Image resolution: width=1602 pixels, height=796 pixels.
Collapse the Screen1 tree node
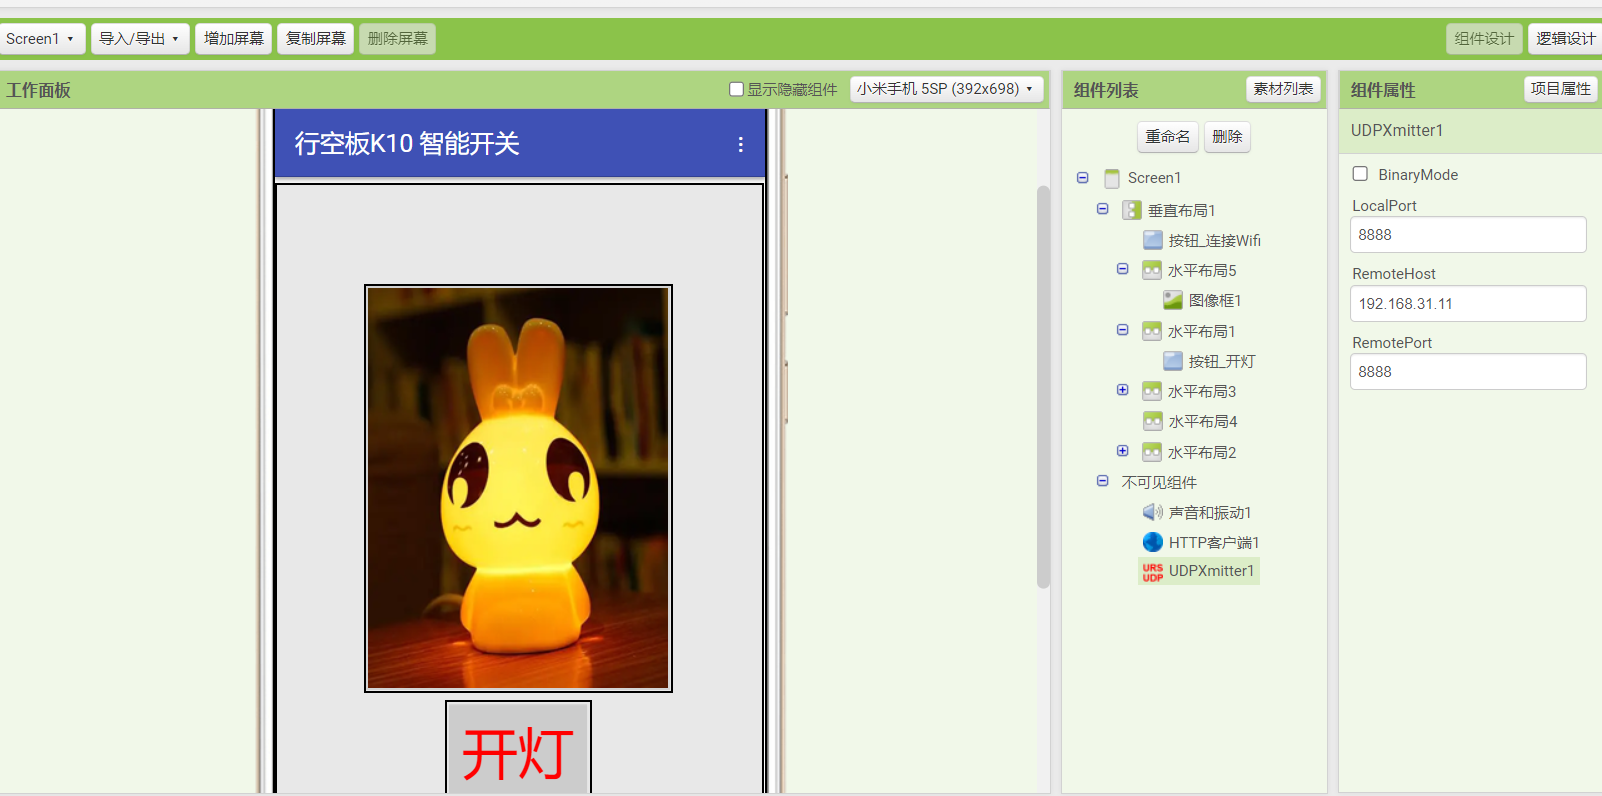coord(1082,178)
